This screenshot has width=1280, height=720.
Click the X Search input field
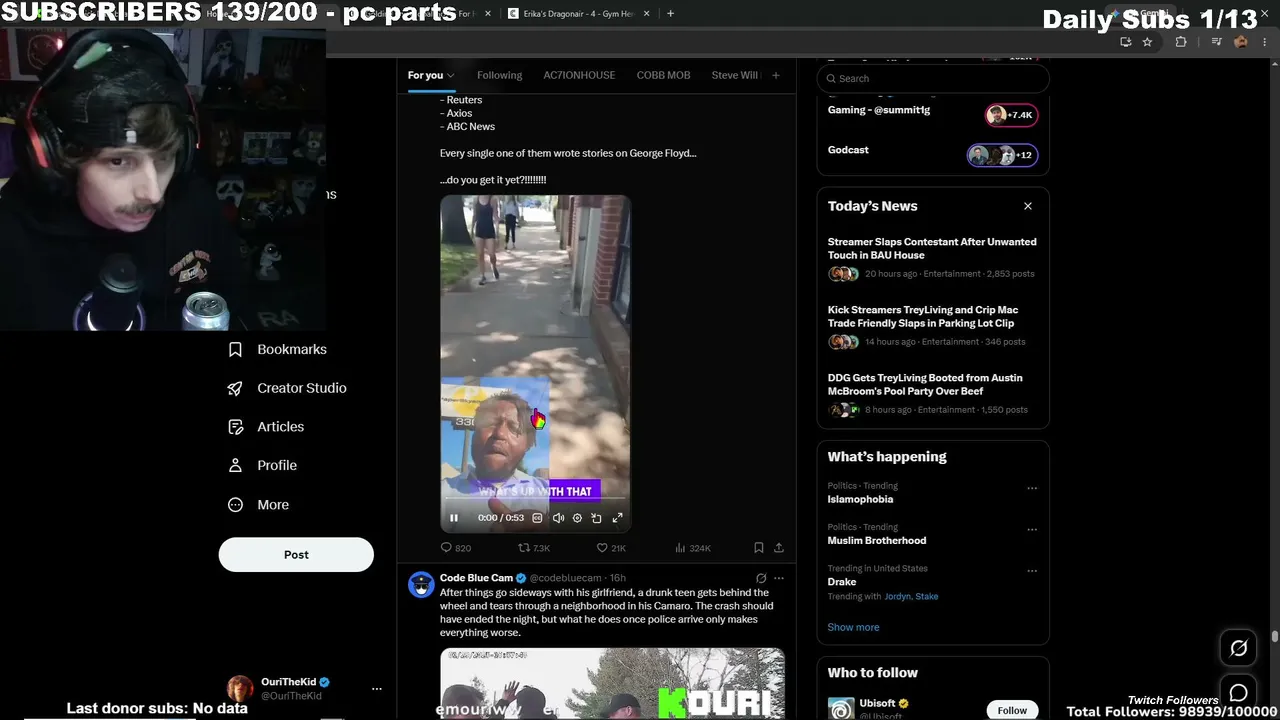click(x=933, y=78)
